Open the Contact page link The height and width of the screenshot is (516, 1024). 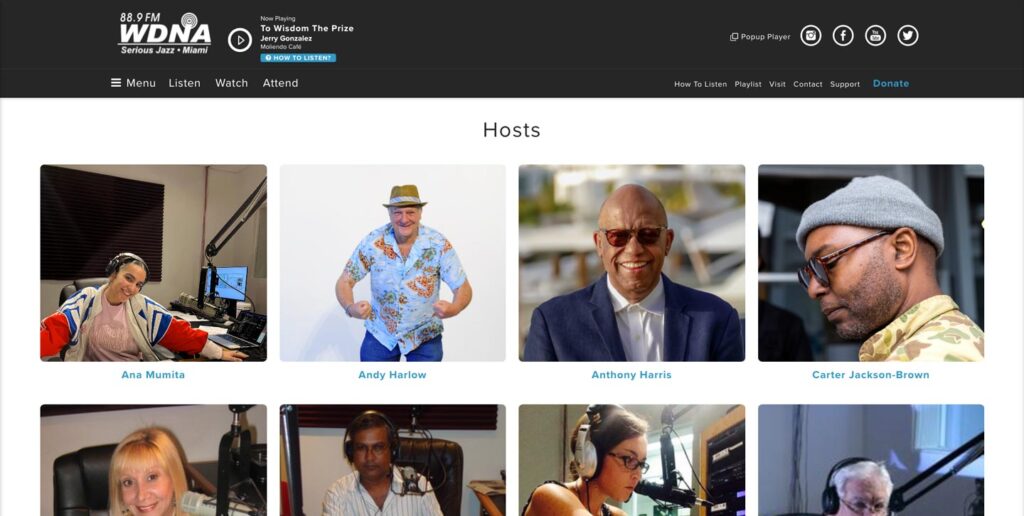[x=807, y=84]
